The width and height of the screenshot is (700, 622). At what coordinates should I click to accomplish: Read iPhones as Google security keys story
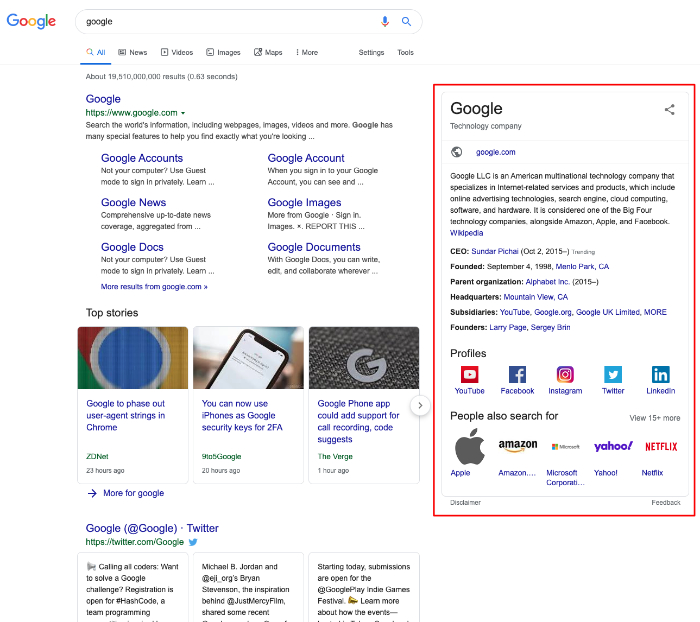pyautogui.click(x=242, y=415)
